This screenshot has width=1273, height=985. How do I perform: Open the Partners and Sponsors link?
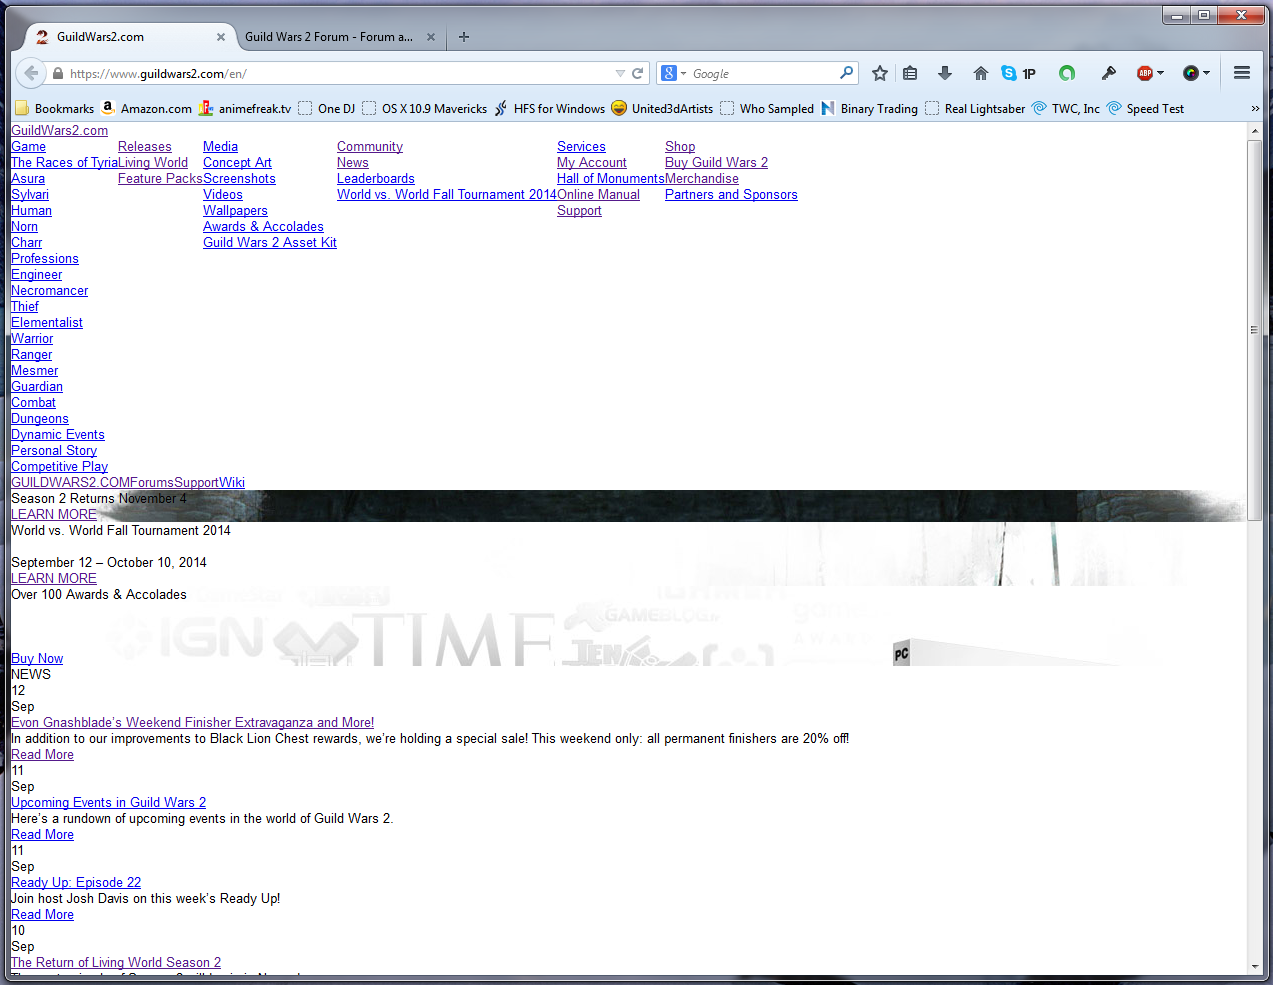coord(731,195)
